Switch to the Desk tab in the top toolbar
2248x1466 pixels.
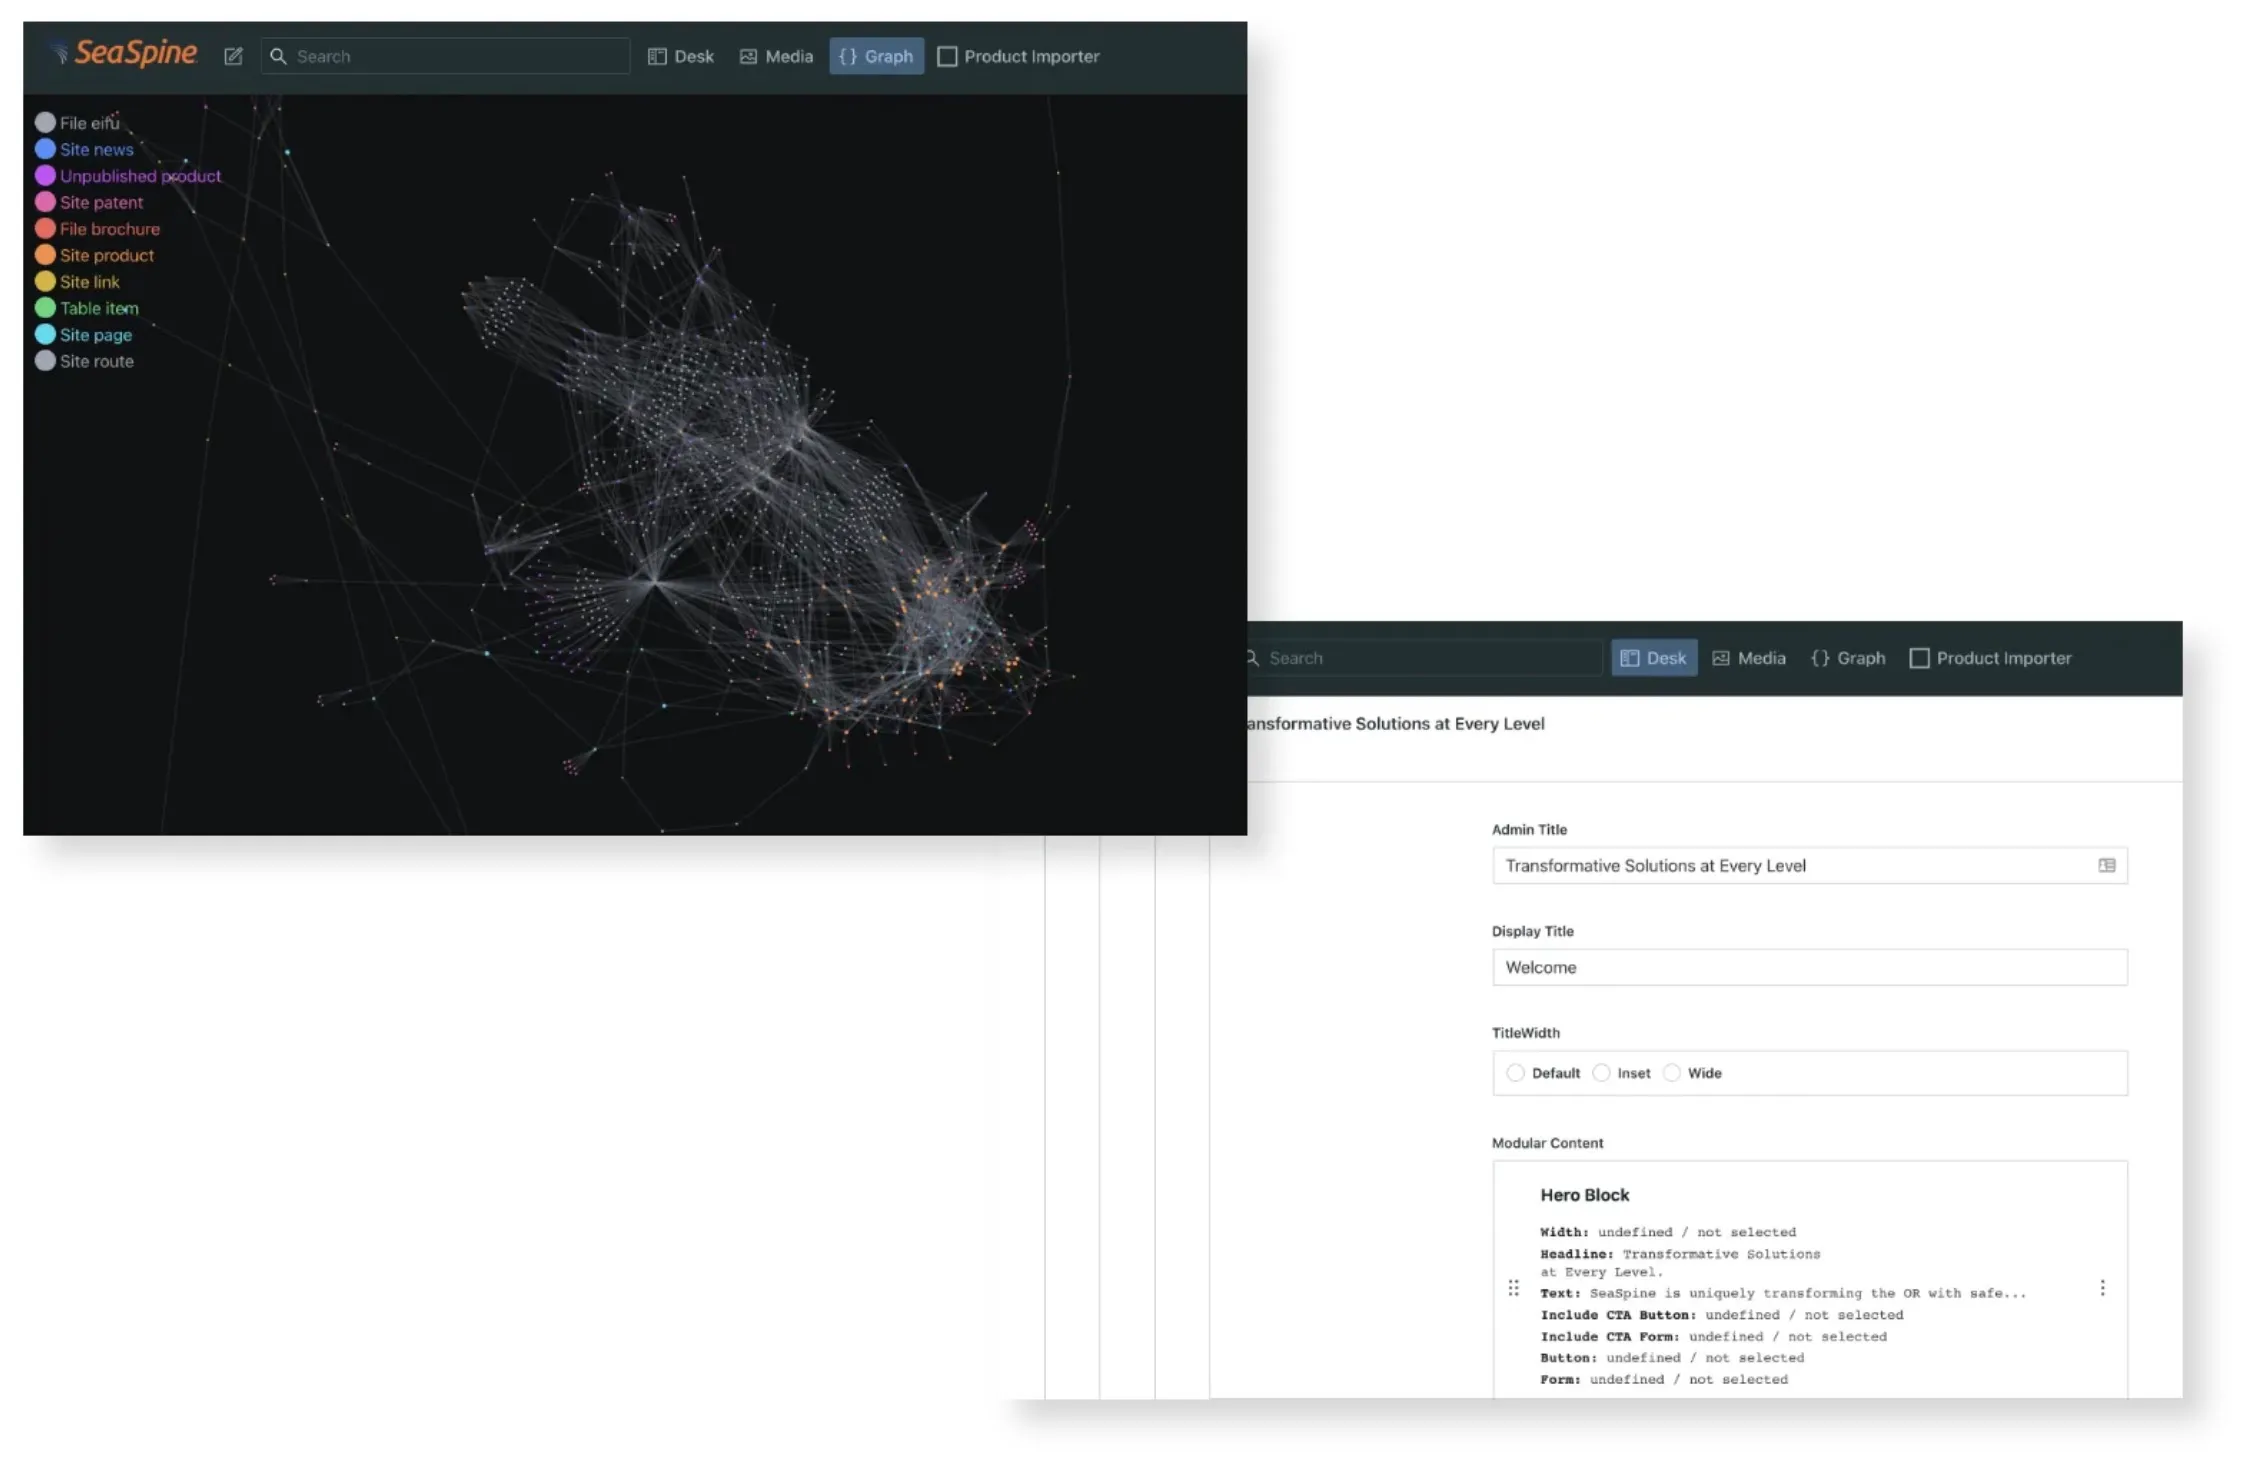[680, 56]
